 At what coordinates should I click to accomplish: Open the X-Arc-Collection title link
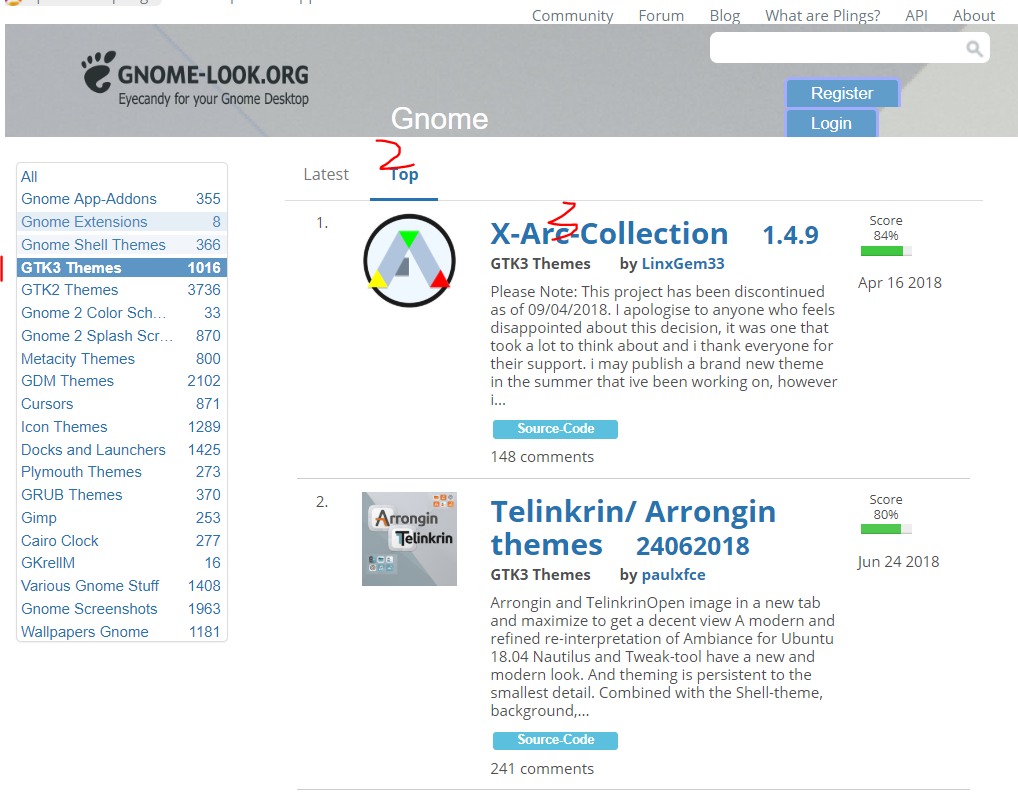[609, 234]
